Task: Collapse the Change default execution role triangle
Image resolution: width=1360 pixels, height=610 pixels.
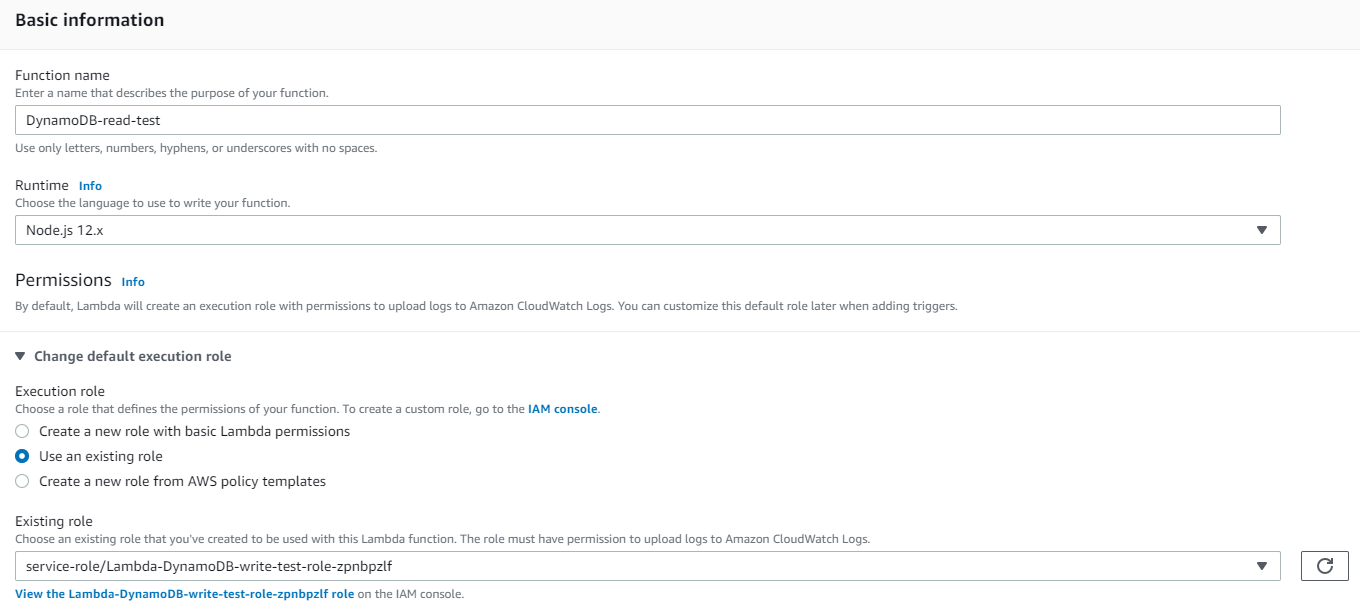Action: pyautogui.click(x=20, y=356)
